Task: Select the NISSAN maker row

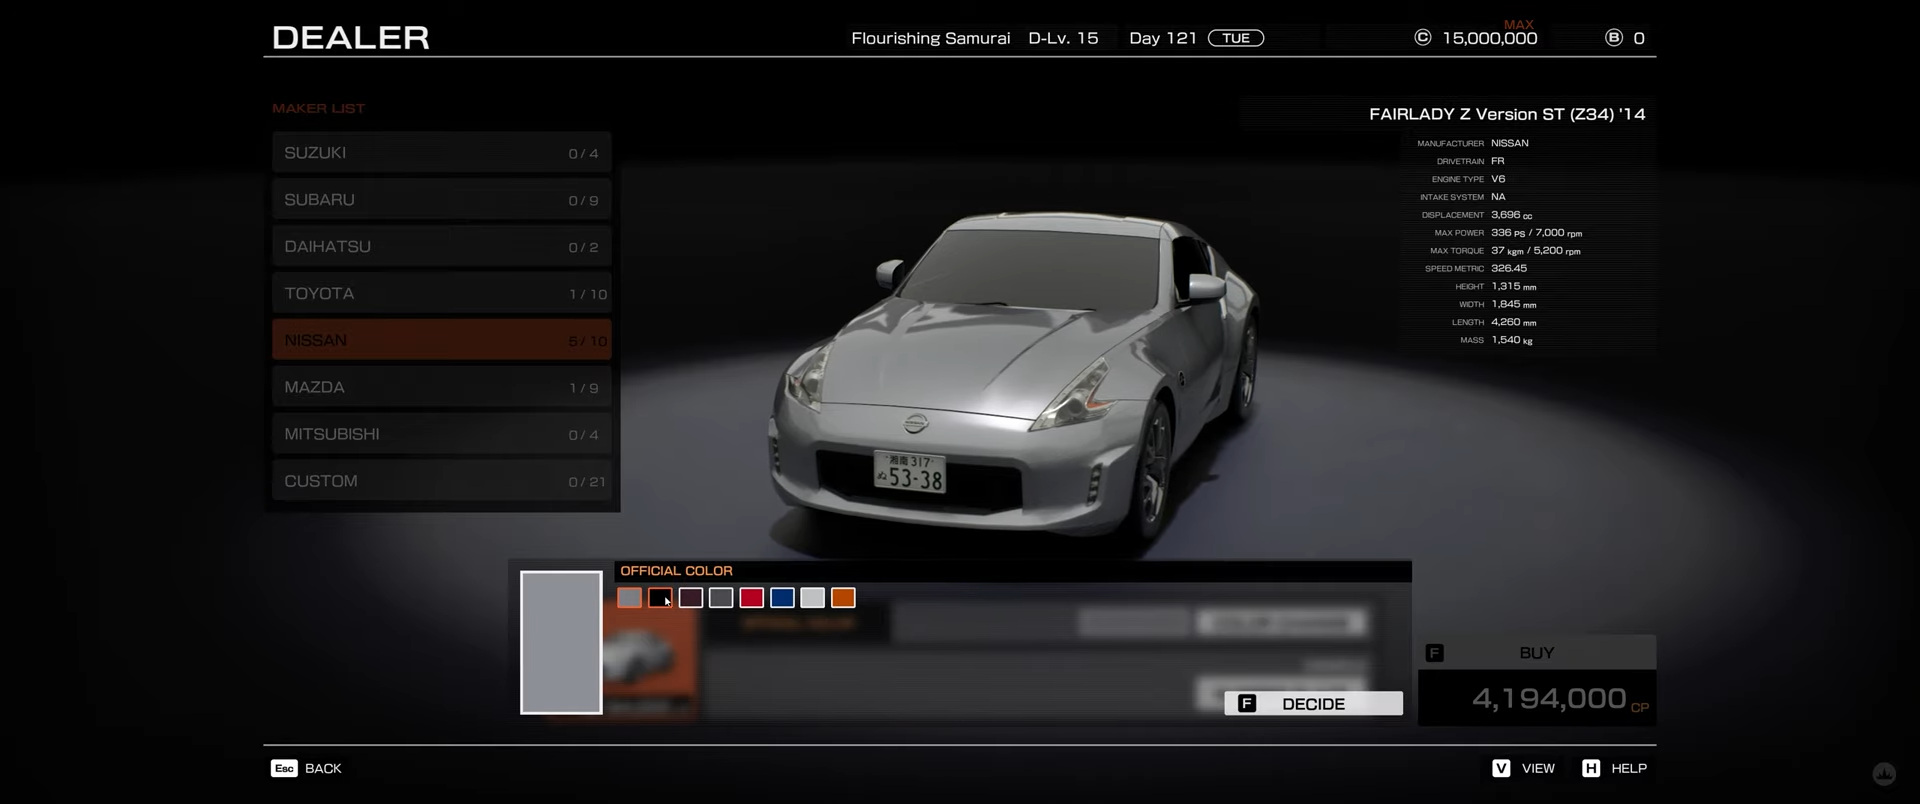Action: click(441, 340)
